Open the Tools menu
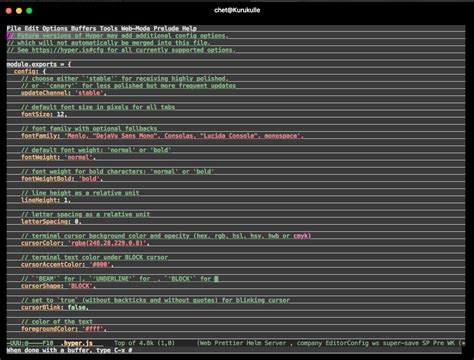The height and width of the screenshot is (360, 474). [109, 28]
